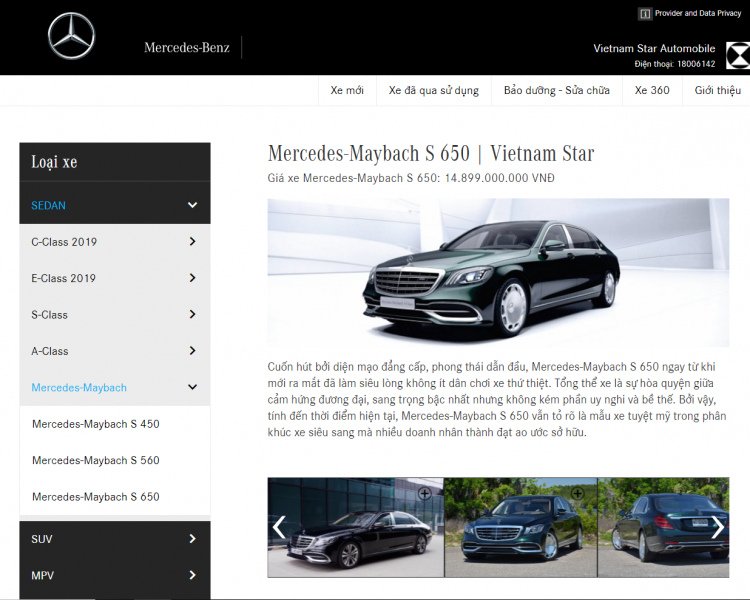
Task: Click the C-Class 2019 label
Action: tap(64, 242)
